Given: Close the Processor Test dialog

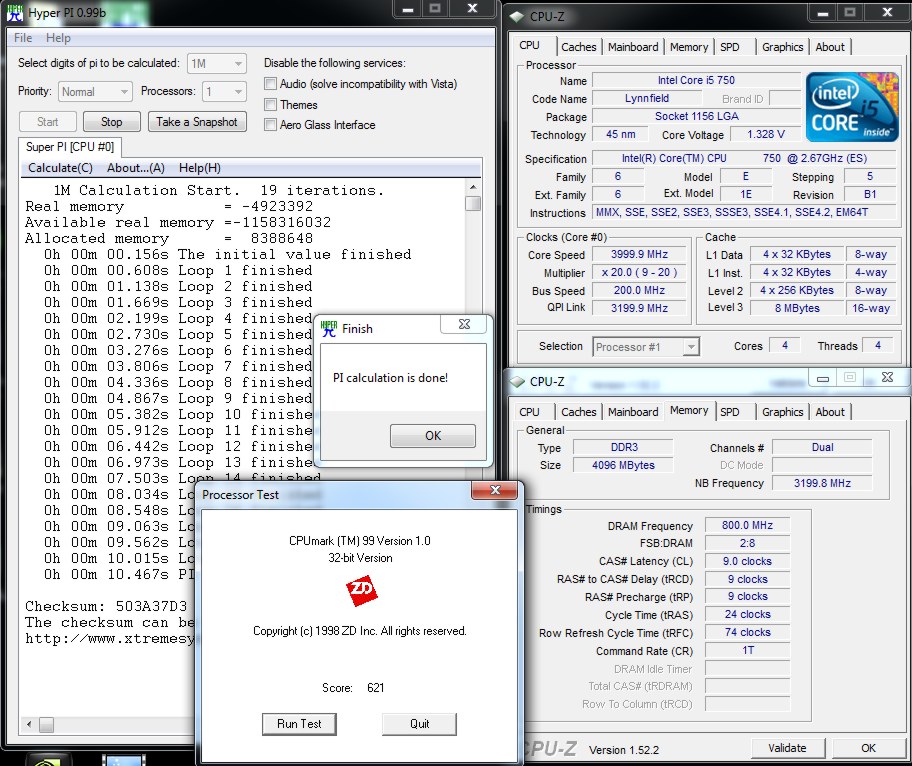Looking at the screenshot, I should coord(495,490).
